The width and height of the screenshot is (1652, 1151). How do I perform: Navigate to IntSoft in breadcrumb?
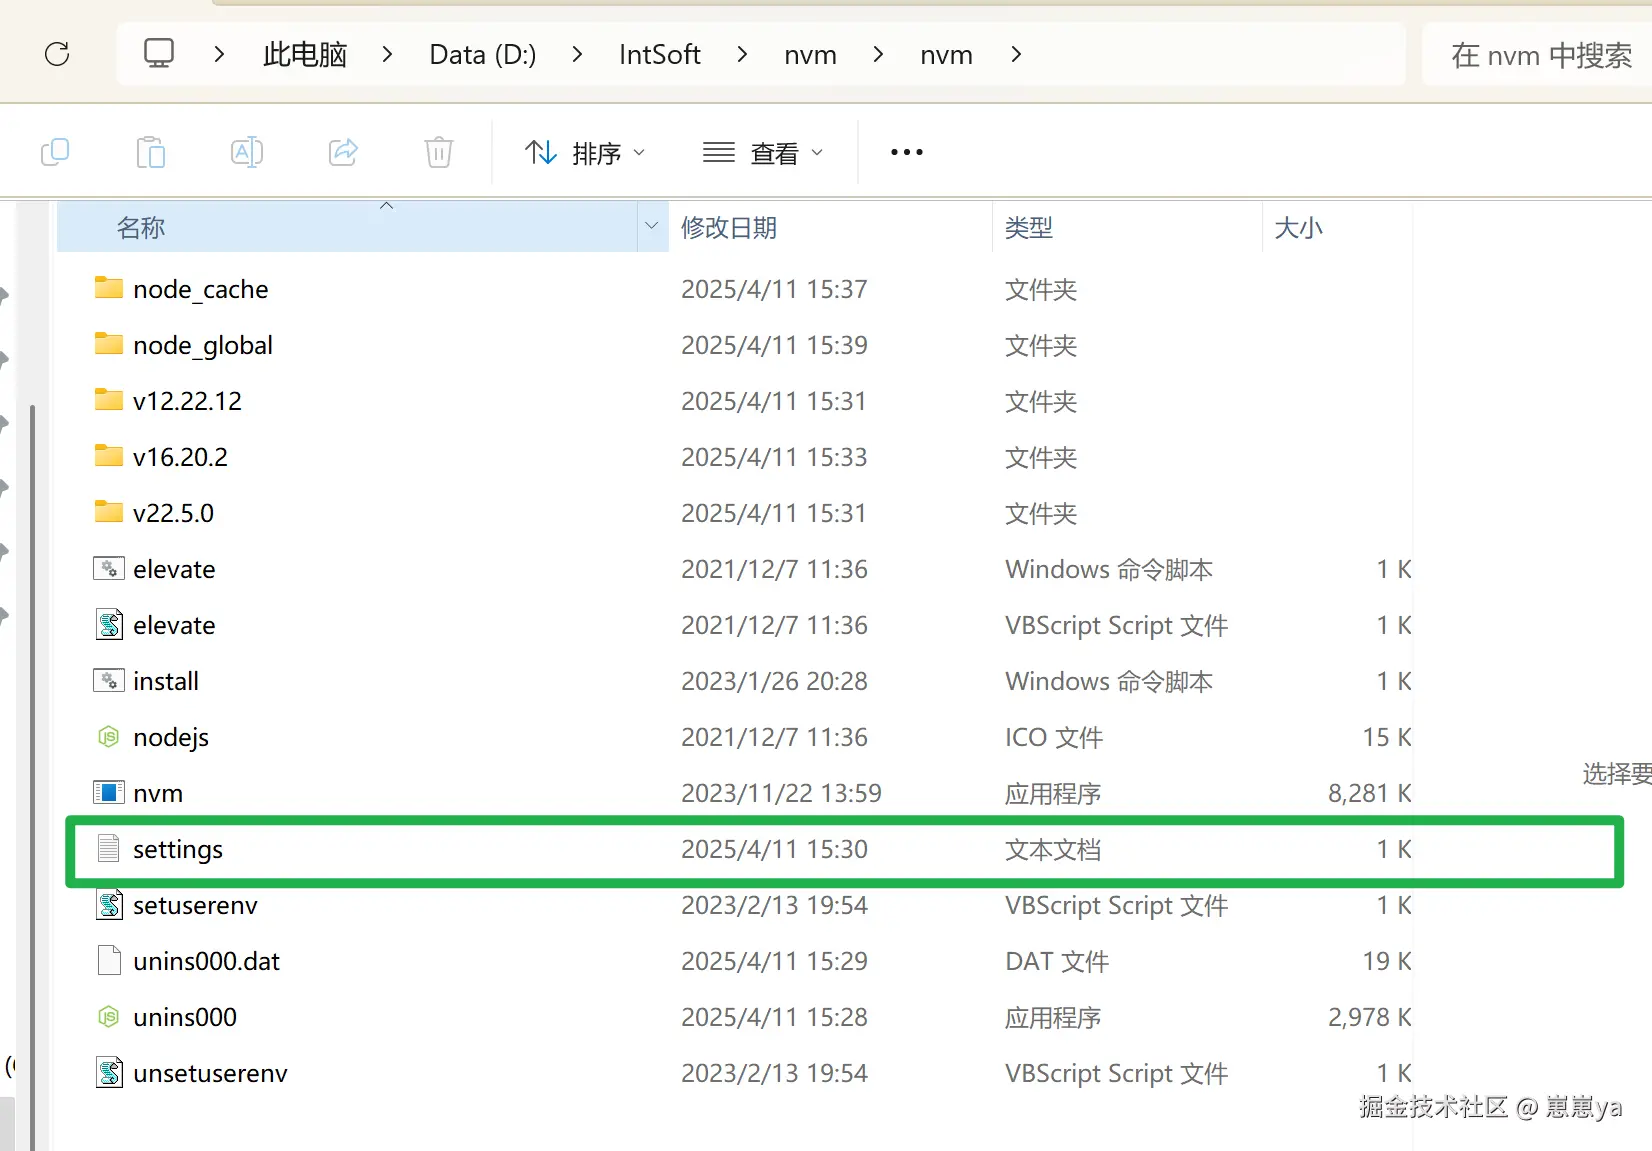[660, 54]
